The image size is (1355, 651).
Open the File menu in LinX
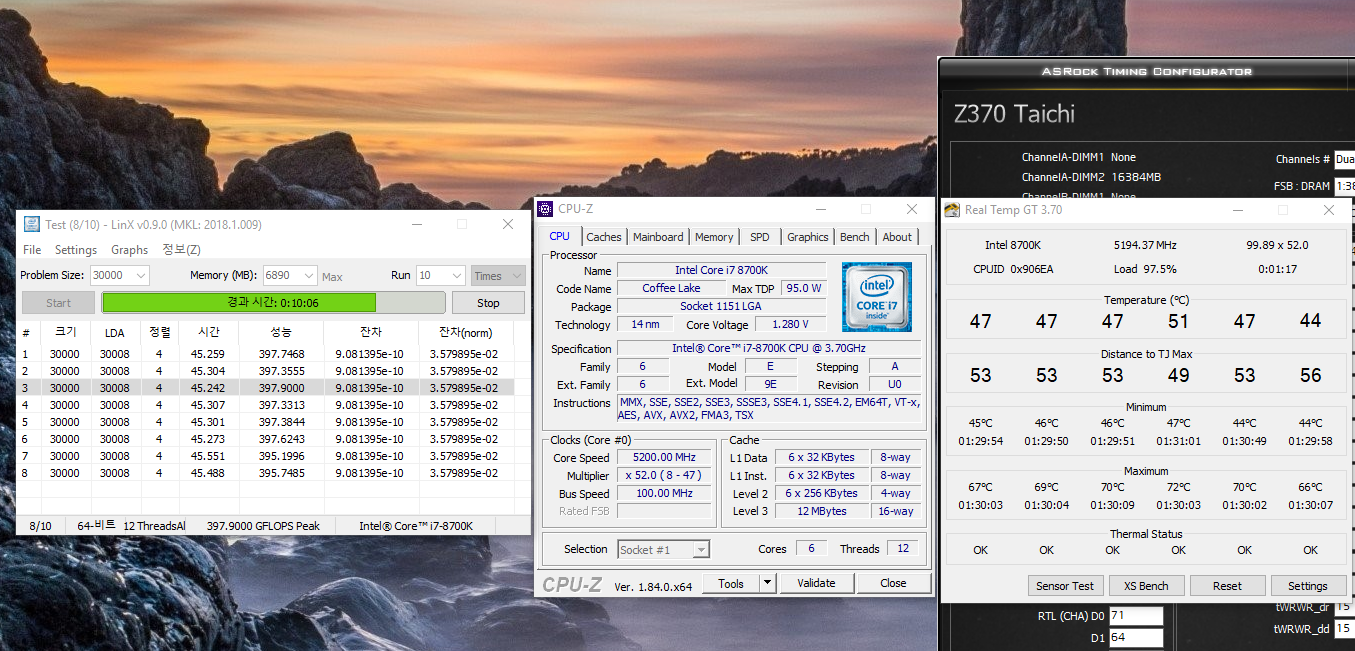[32, 250]
